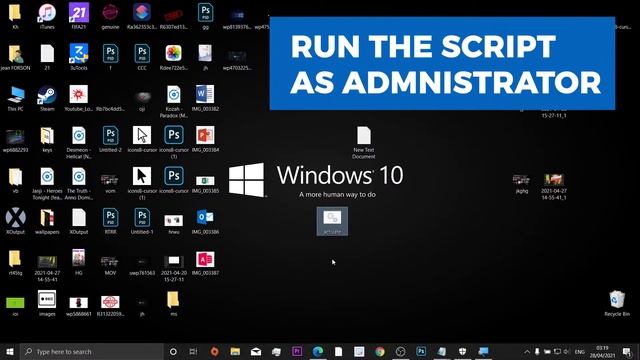
Task: Select the Untitled-1 Photoshop file
Action: click(142, 222)
